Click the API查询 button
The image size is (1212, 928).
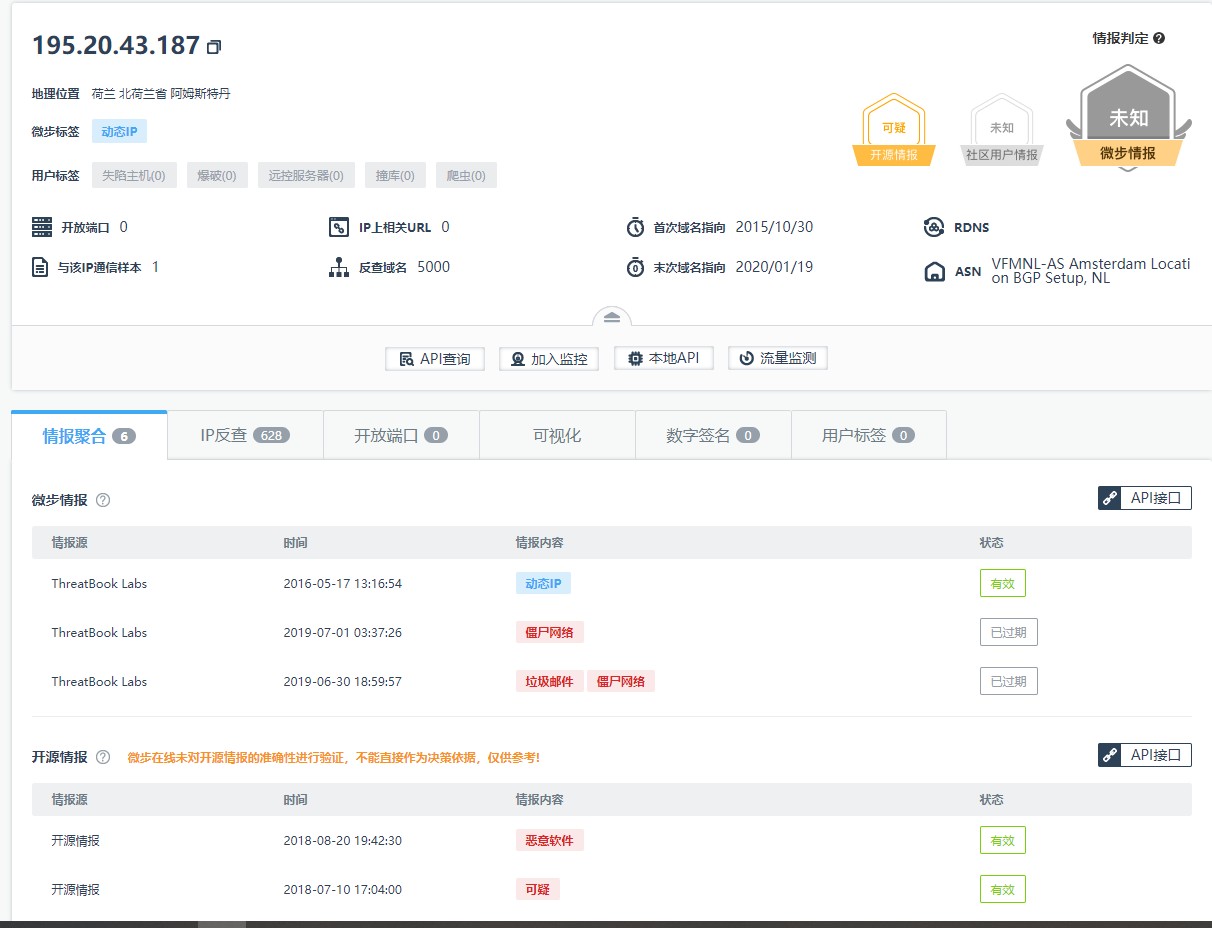tap(435, 359)
